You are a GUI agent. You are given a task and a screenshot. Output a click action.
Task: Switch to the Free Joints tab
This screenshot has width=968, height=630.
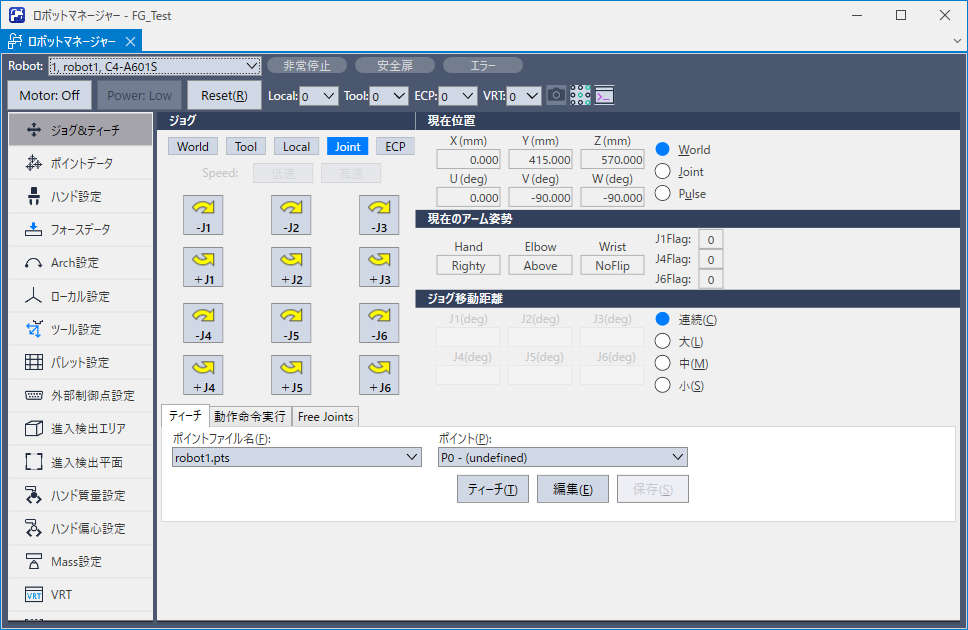tap(324, 418)
